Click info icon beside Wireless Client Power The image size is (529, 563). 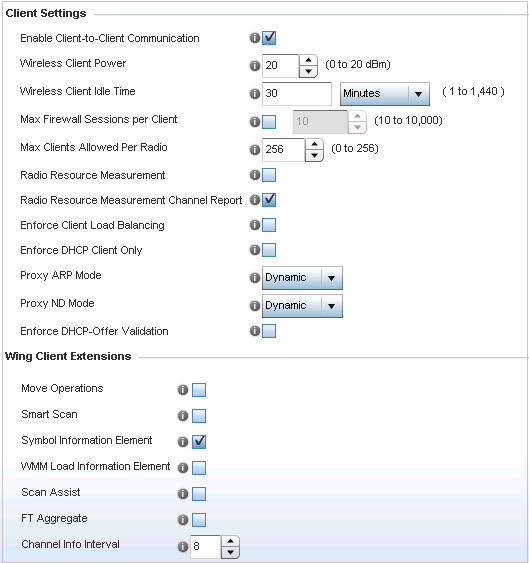255,65
